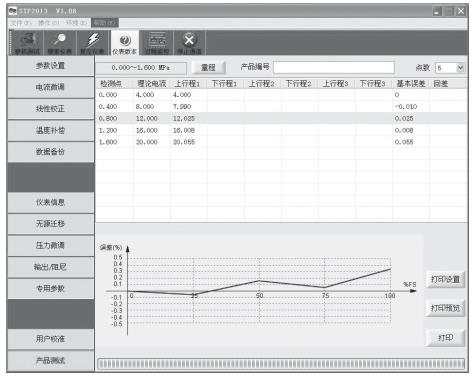Viewport: 475px width, 378px height.
Task: Select 压力微调 in the left sidebar
Action: click(51, 245)
